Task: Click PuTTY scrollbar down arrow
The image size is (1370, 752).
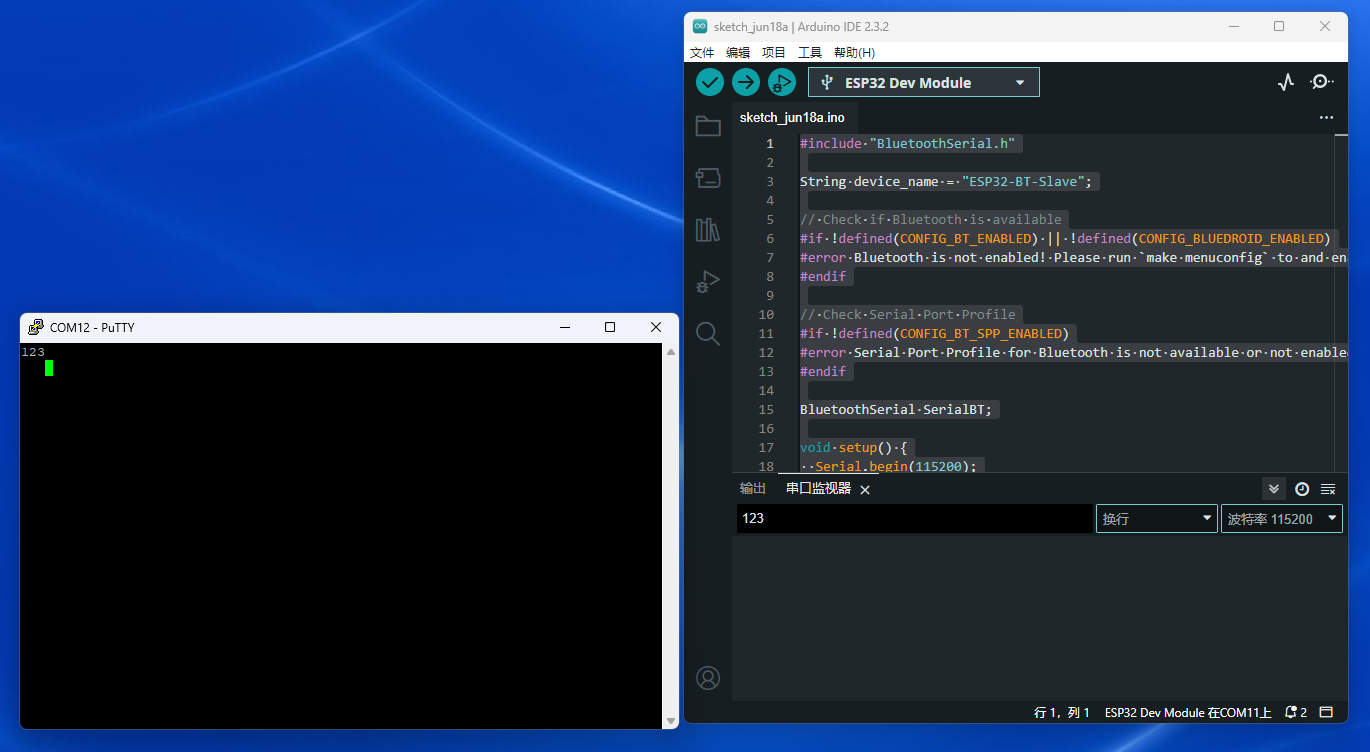Action: 671,720
